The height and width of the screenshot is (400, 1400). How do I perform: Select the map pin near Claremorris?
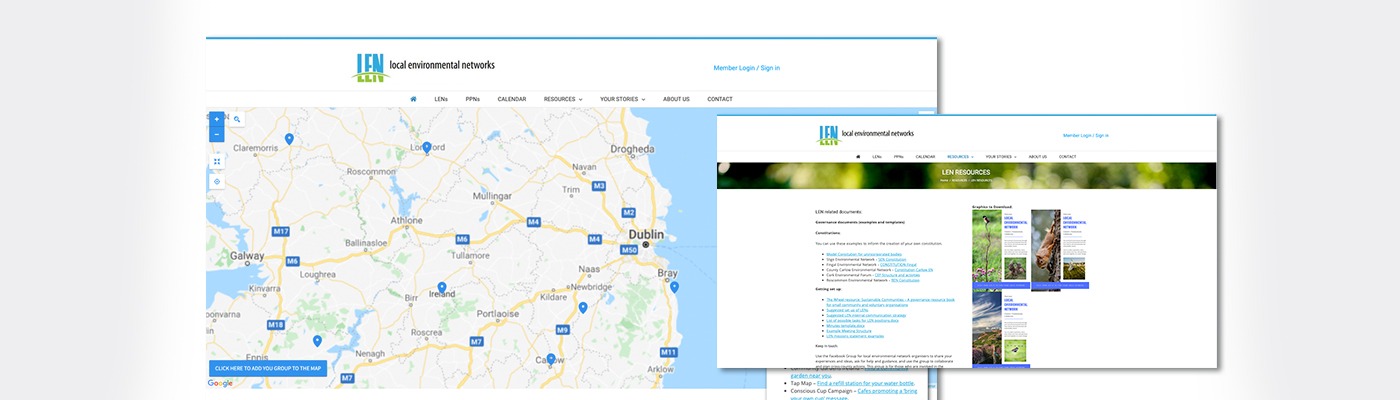(x=289, y=139)
